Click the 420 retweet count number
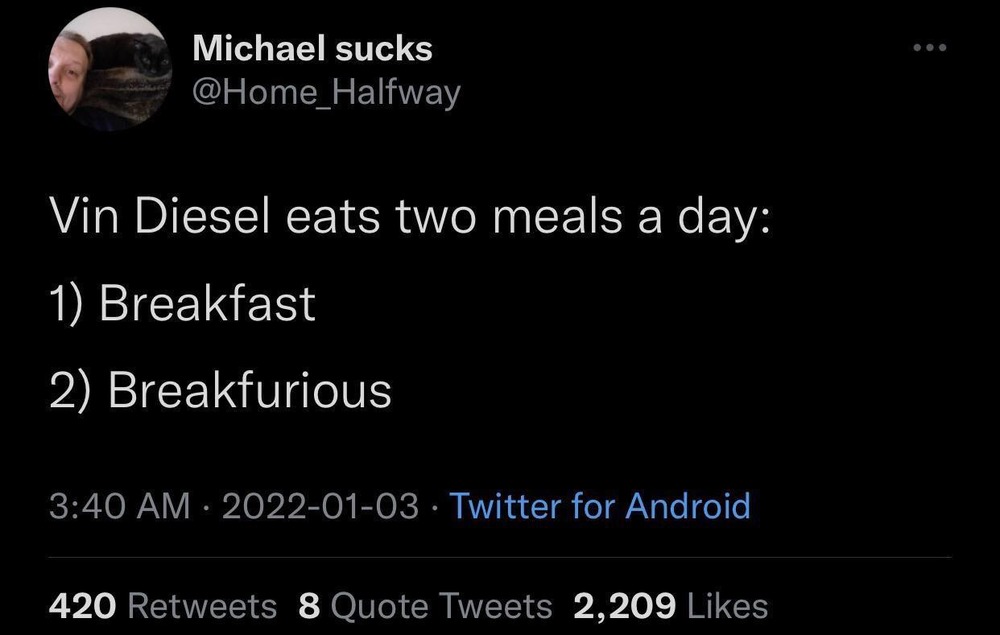This screenshot has width=1000, height=635. tap(83, 606)
